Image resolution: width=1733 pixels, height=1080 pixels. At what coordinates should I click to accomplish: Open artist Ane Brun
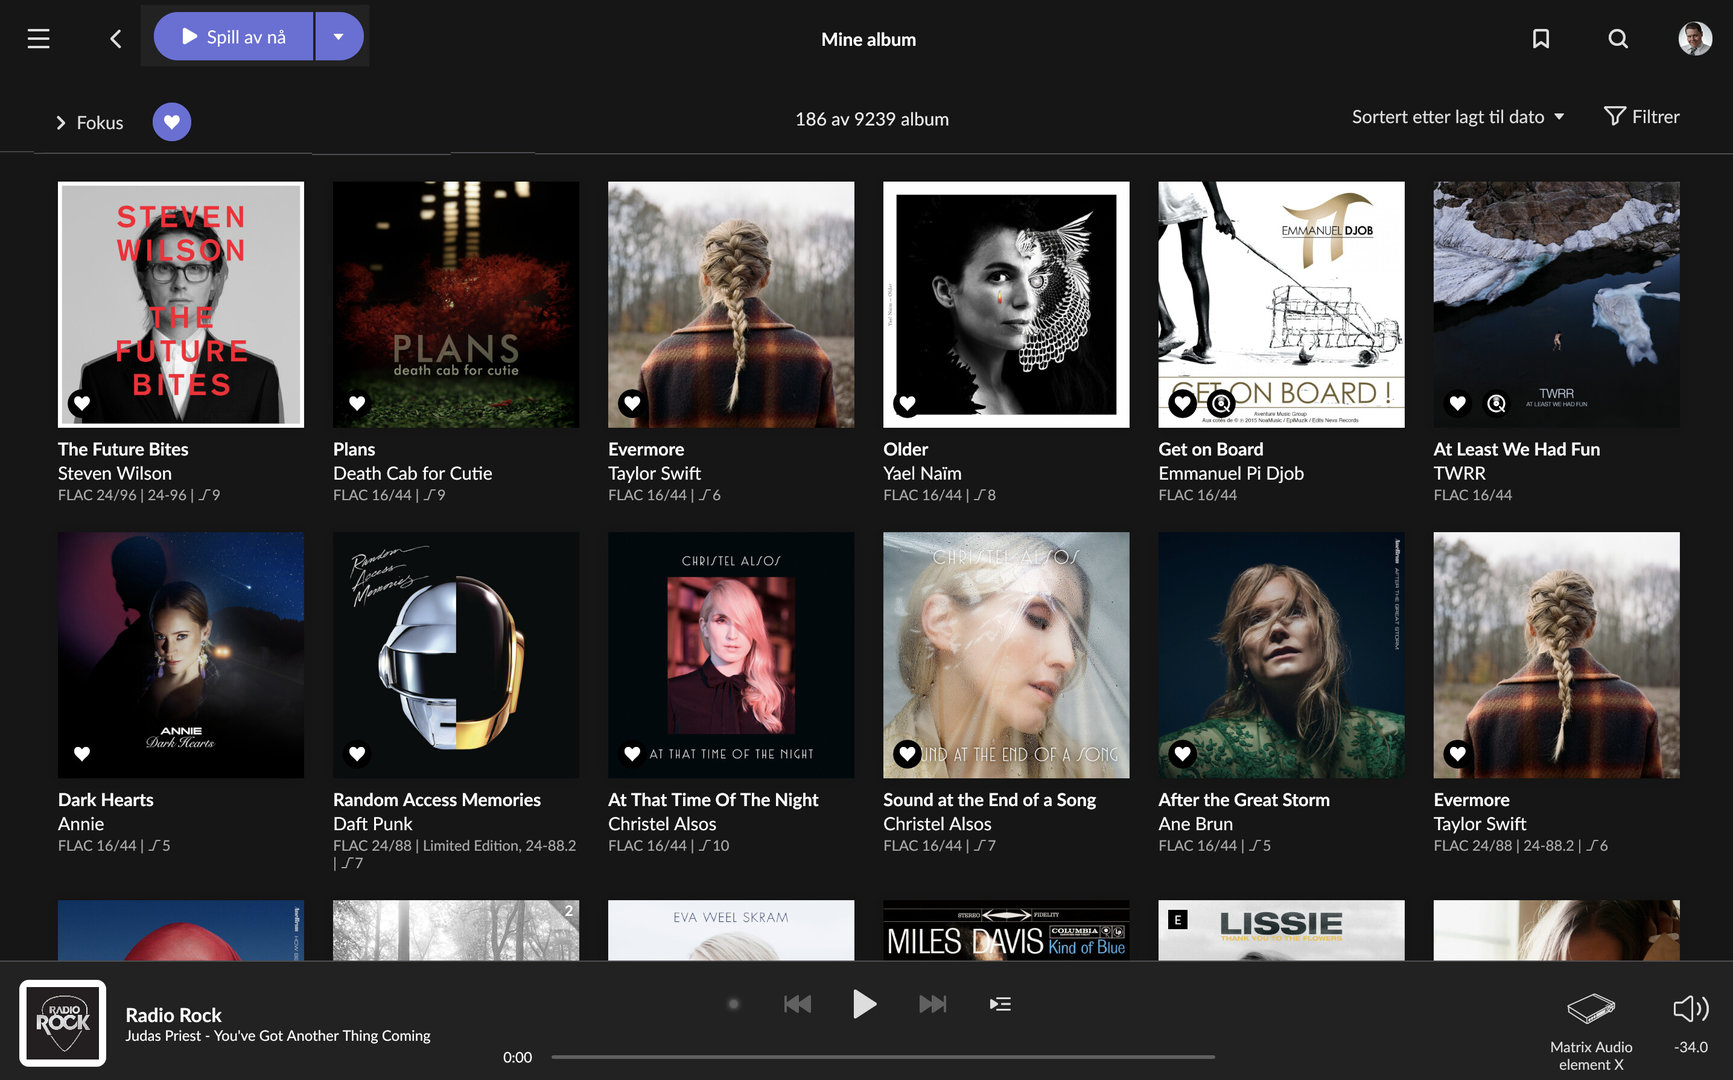[x=1195, y=824]
